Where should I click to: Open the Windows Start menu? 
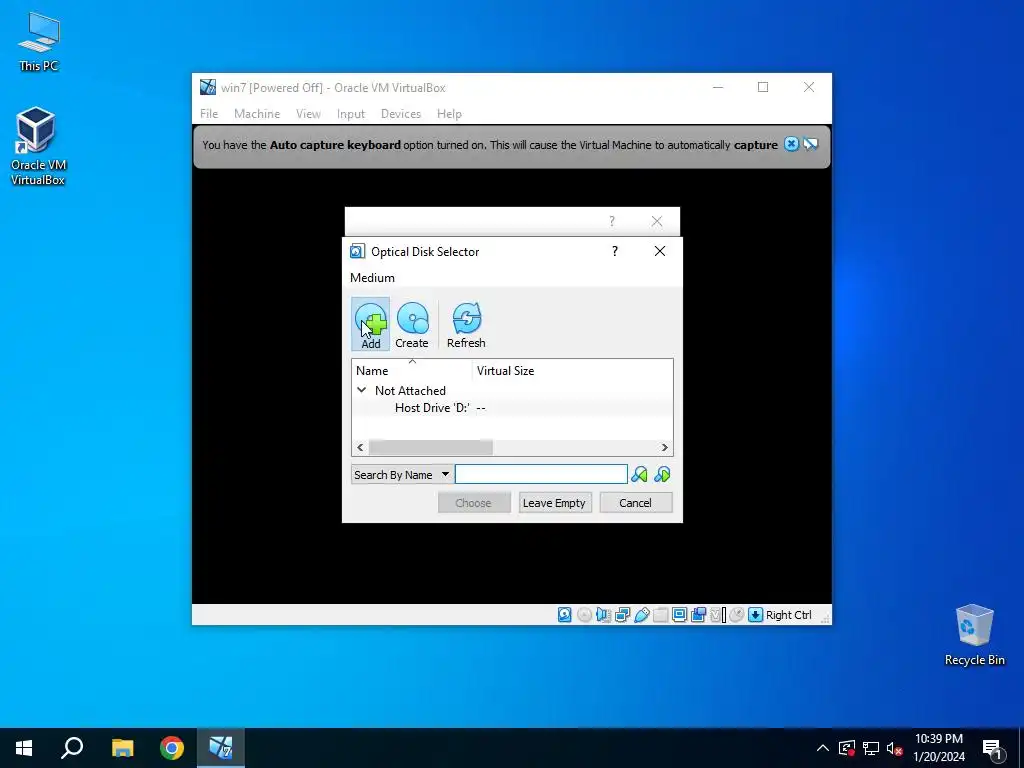click(24, 748)
